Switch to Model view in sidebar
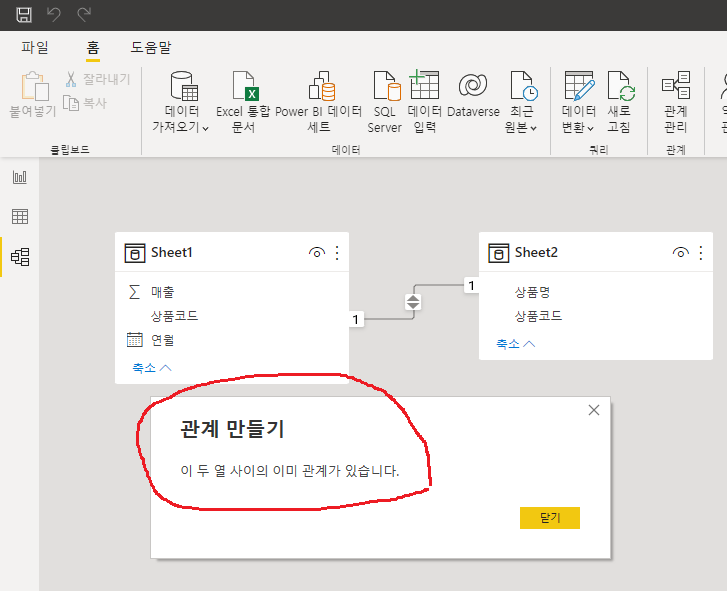 pyautogui.click(x=20, y=257)
